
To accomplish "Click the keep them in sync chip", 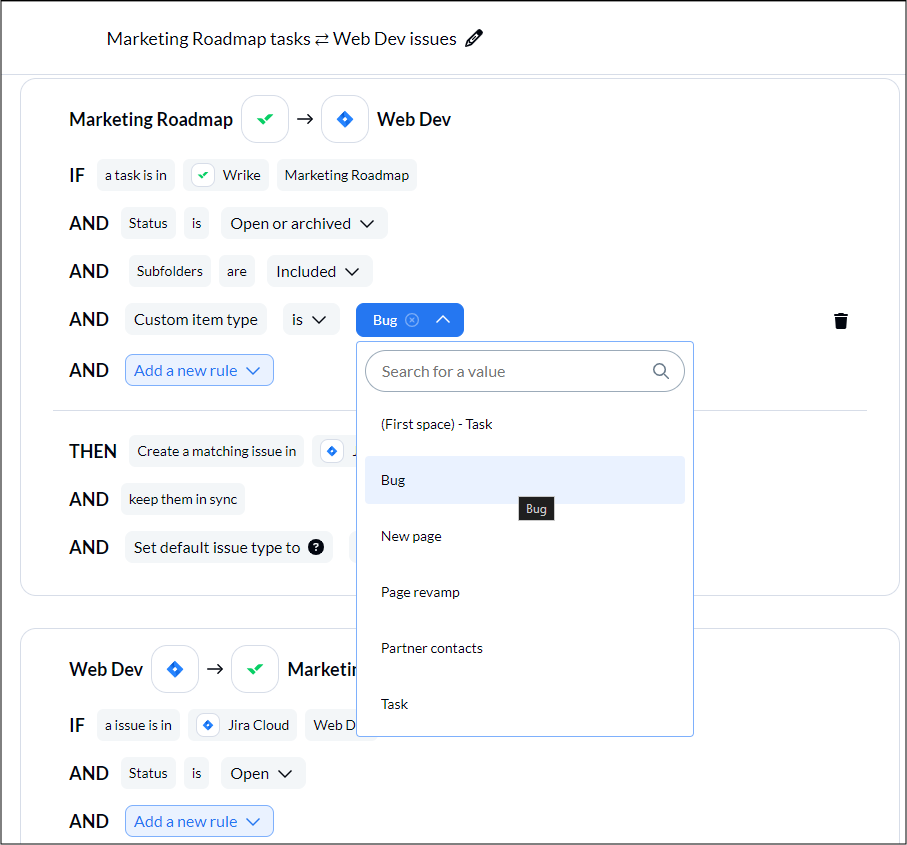I will (x=183, y=499).
